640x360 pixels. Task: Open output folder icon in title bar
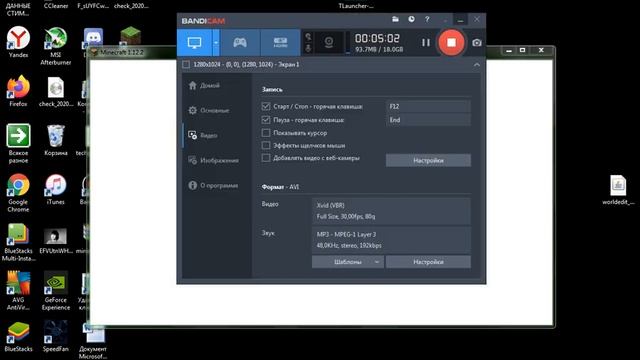click(395, 19)
